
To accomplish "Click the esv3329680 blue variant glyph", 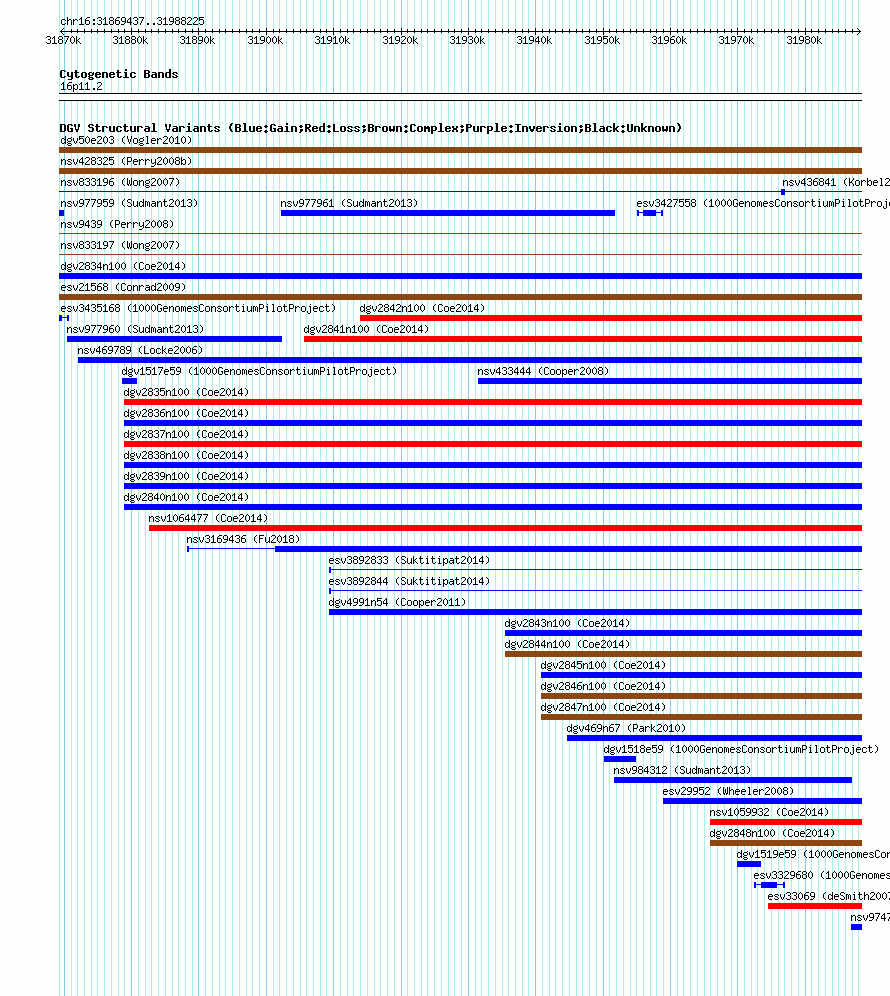I will [x=769, y=885].
